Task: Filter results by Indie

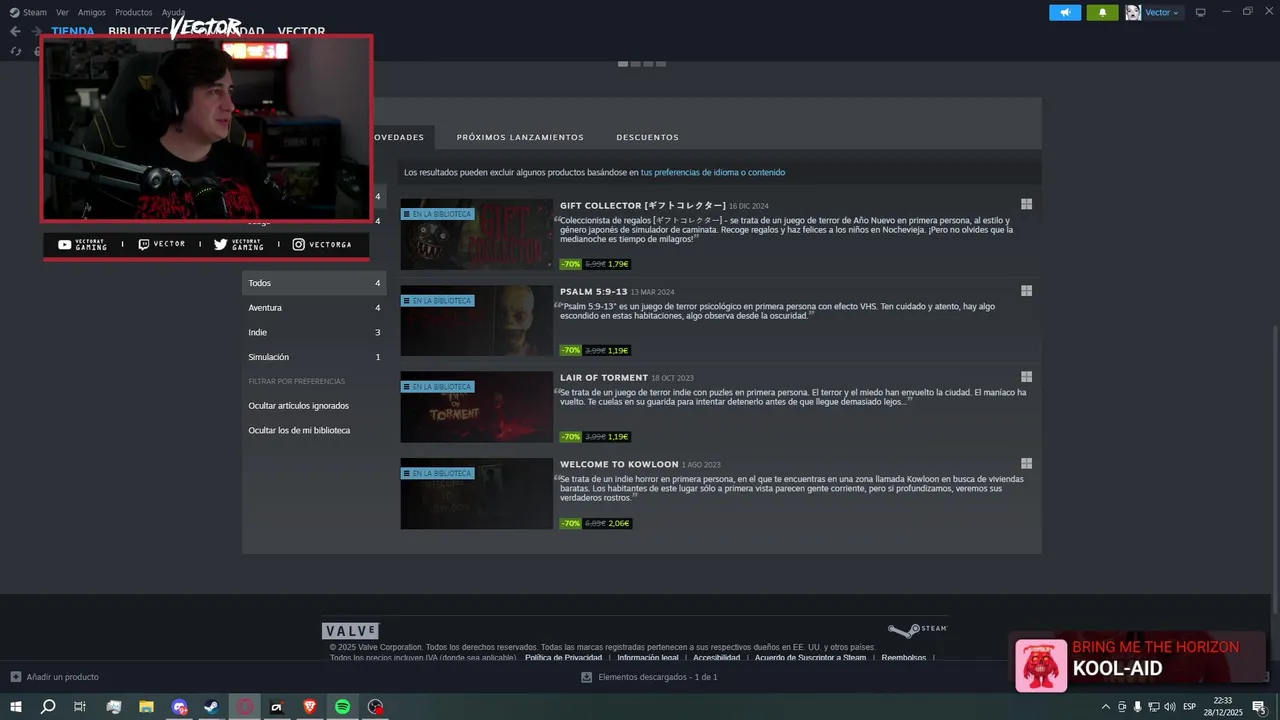Action: 314,332
